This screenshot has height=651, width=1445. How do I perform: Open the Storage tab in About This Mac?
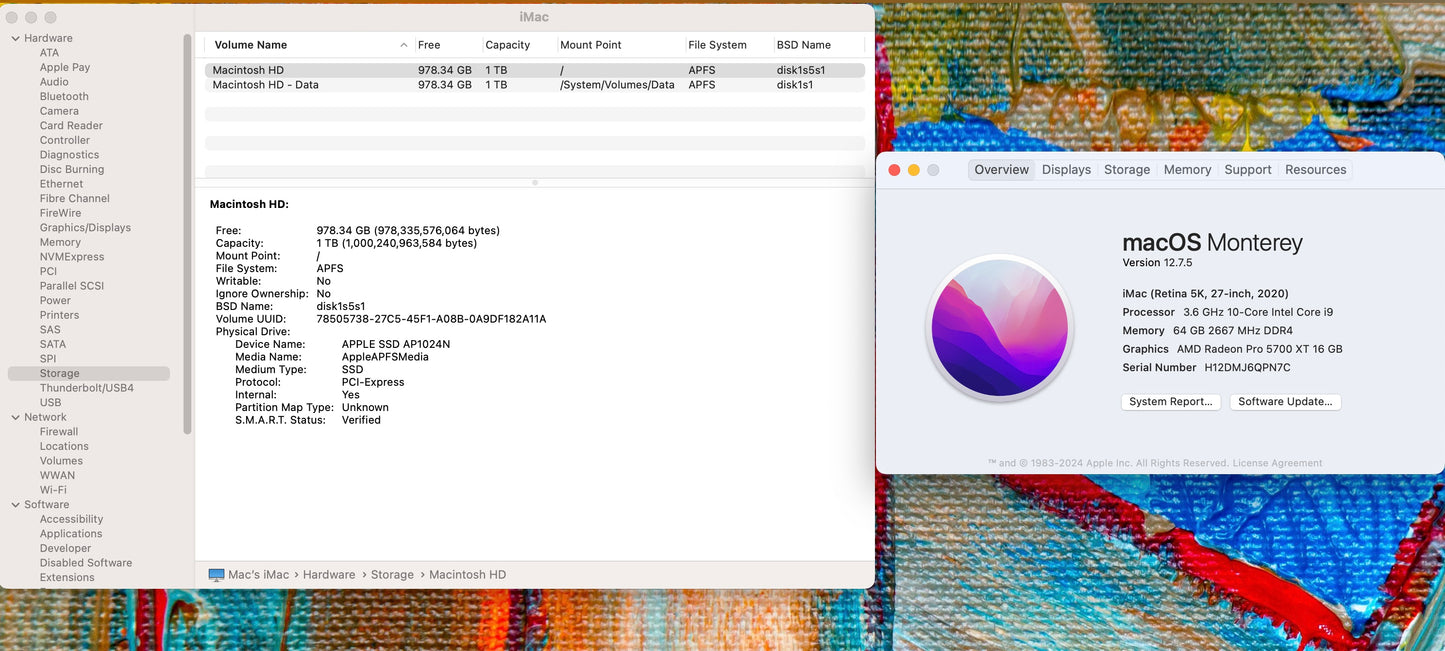pyautogui.click(x=1127, y=170)
